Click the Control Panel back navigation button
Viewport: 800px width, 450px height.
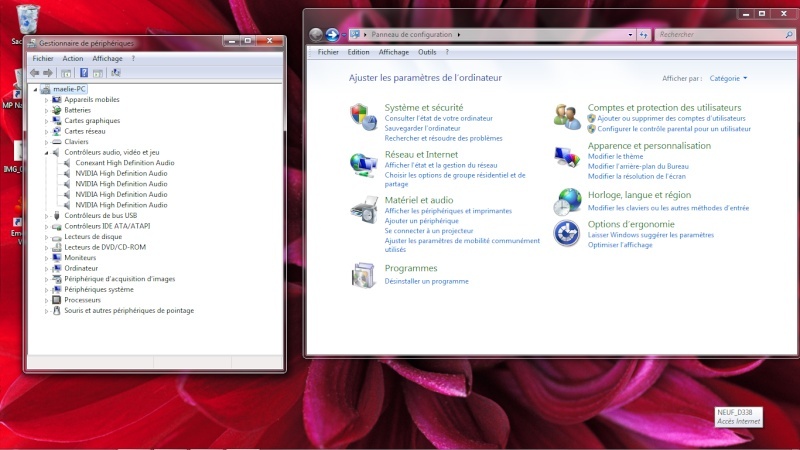click(x=316, y=34)
